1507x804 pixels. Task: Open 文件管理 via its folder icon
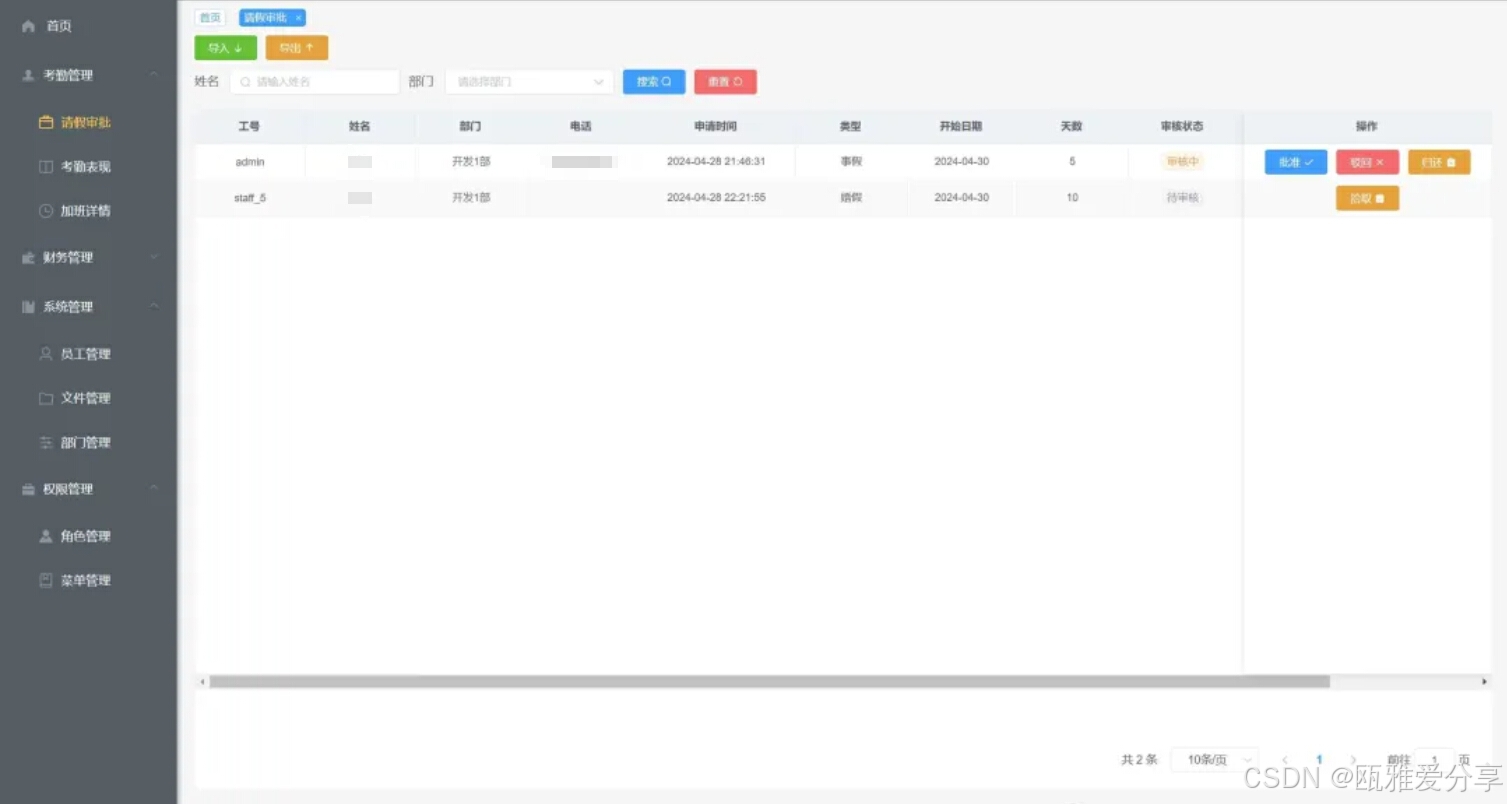point(44,397)
